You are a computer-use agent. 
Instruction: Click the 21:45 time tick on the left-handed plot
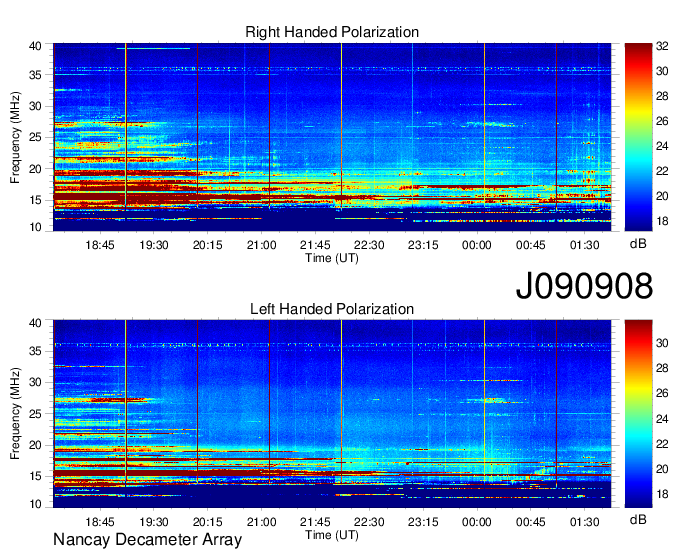tap(315, 522)
